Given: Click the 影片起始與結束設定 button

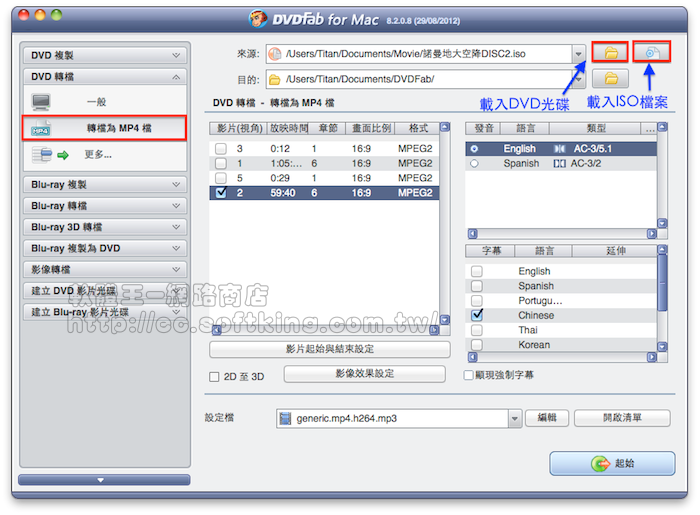Looking at the screenshot, I should point(329,349).
